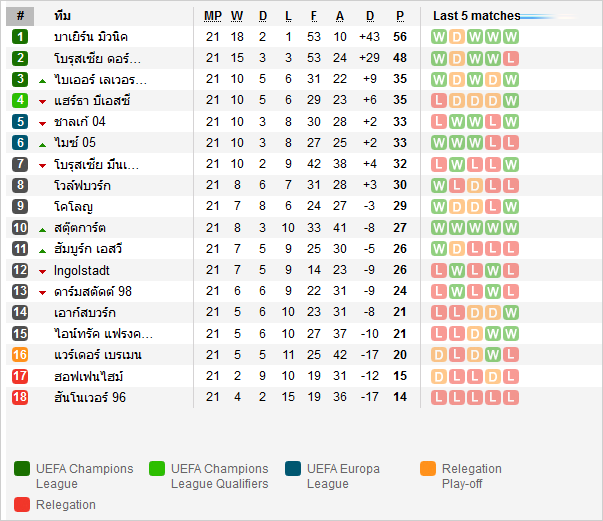Click the red down arrow beside แฮร์ธา บีเอสซี
The height and width of the screenshot is (521, 603).
point(42,102)
